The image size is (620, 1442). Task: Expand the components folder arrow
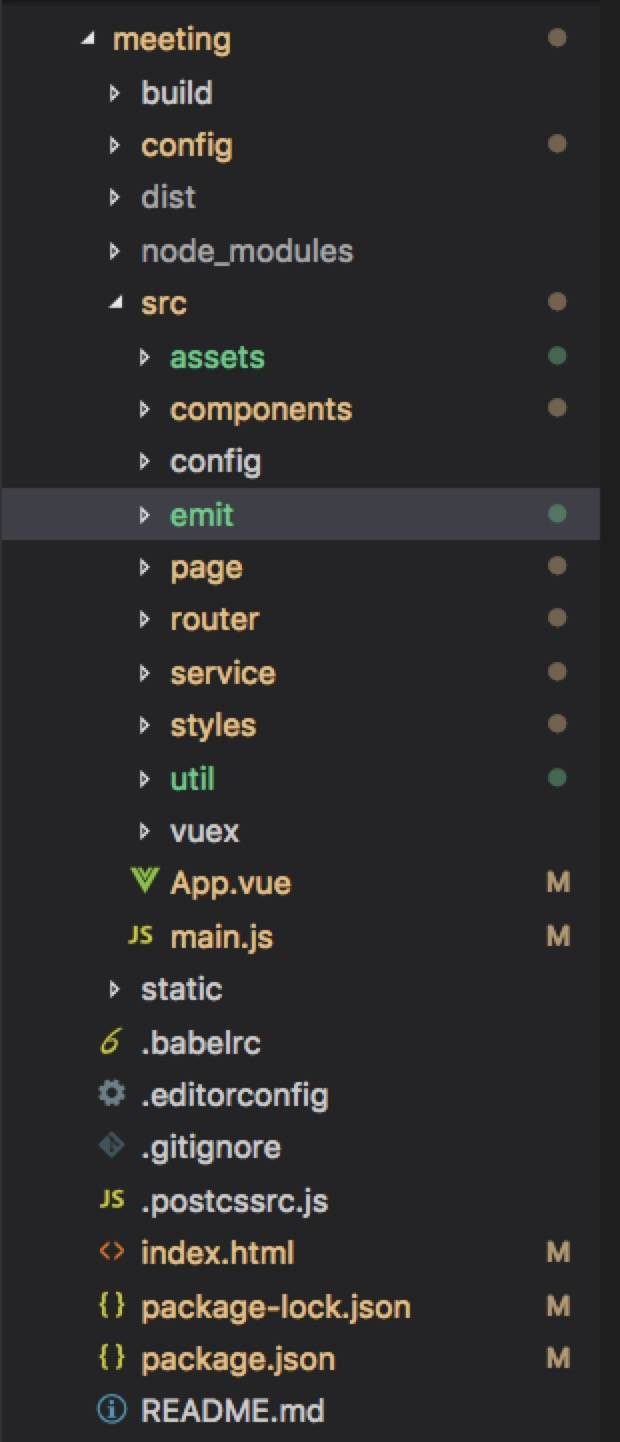[x=145, y=408]
